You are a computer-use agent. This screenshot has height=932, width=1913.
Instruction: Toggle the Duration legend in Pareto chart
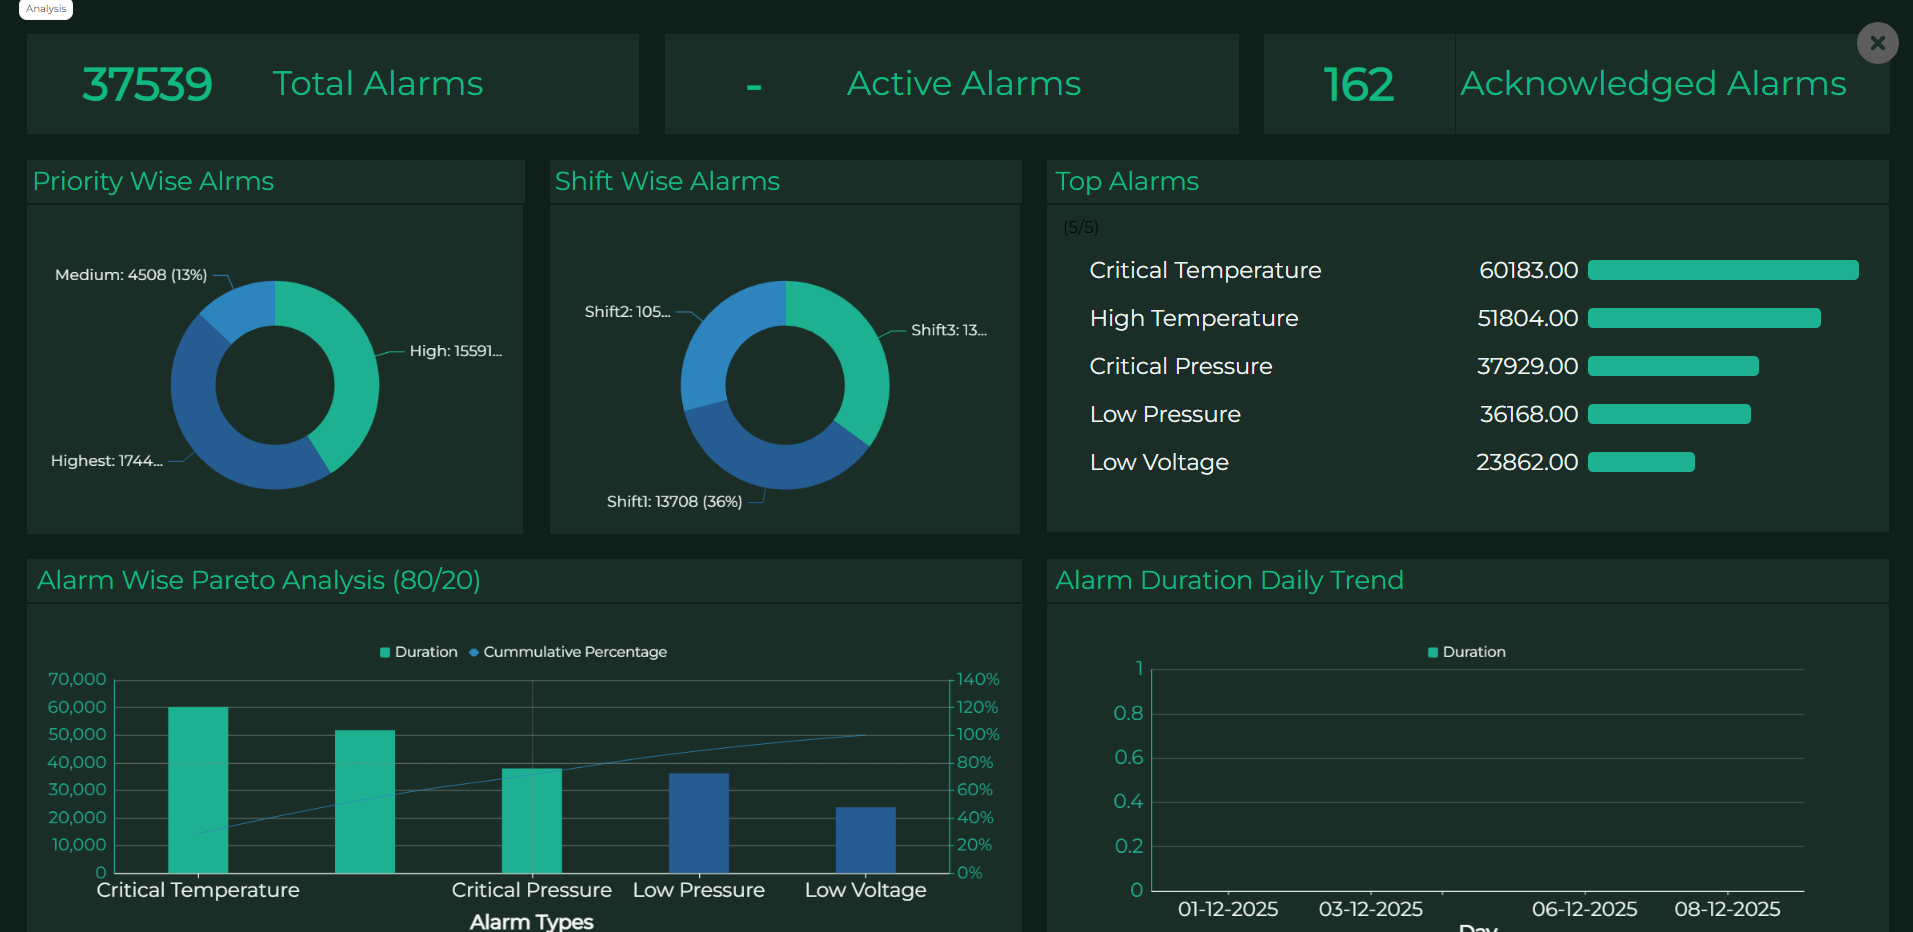click(418, 651)
